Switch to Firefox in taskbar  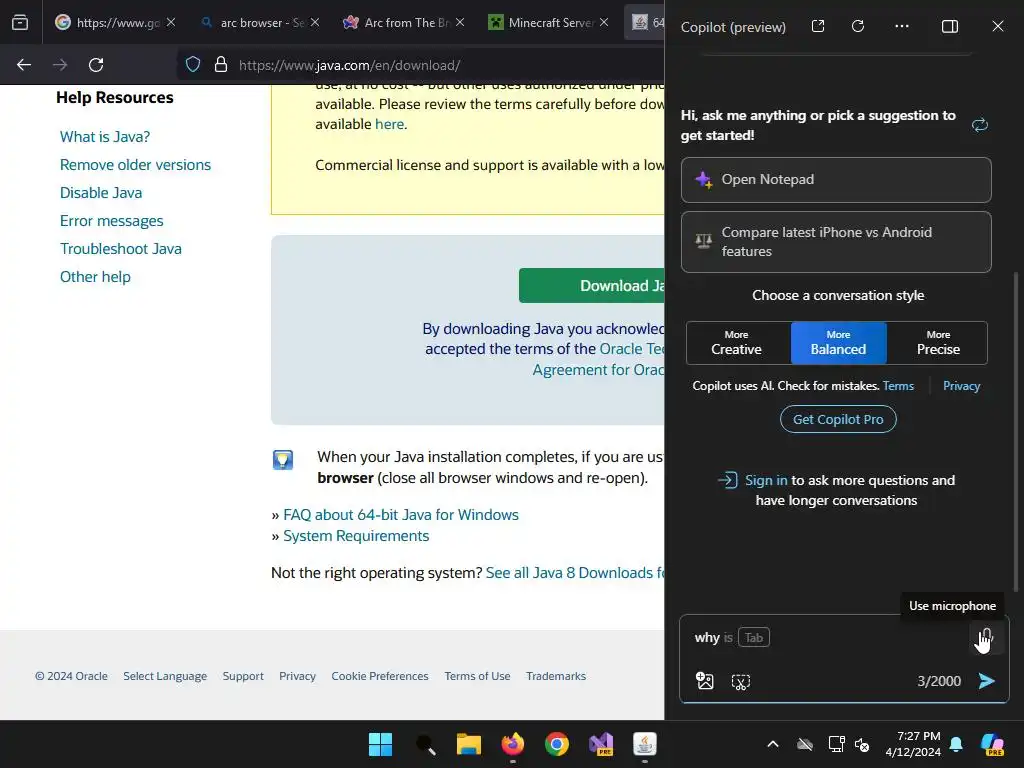(x=513, y=744)
